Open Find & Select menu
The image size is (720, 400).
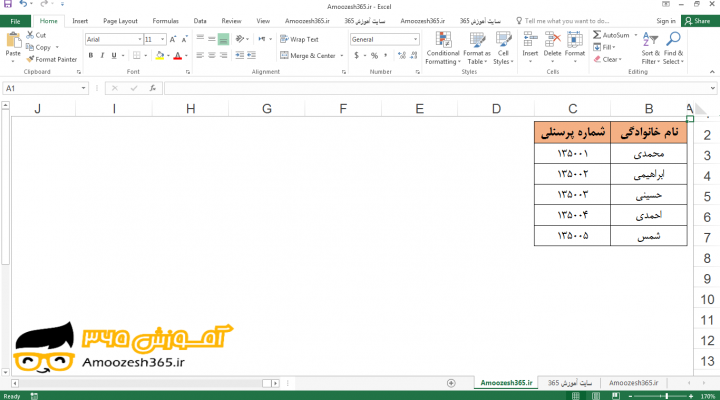[673, 48]
